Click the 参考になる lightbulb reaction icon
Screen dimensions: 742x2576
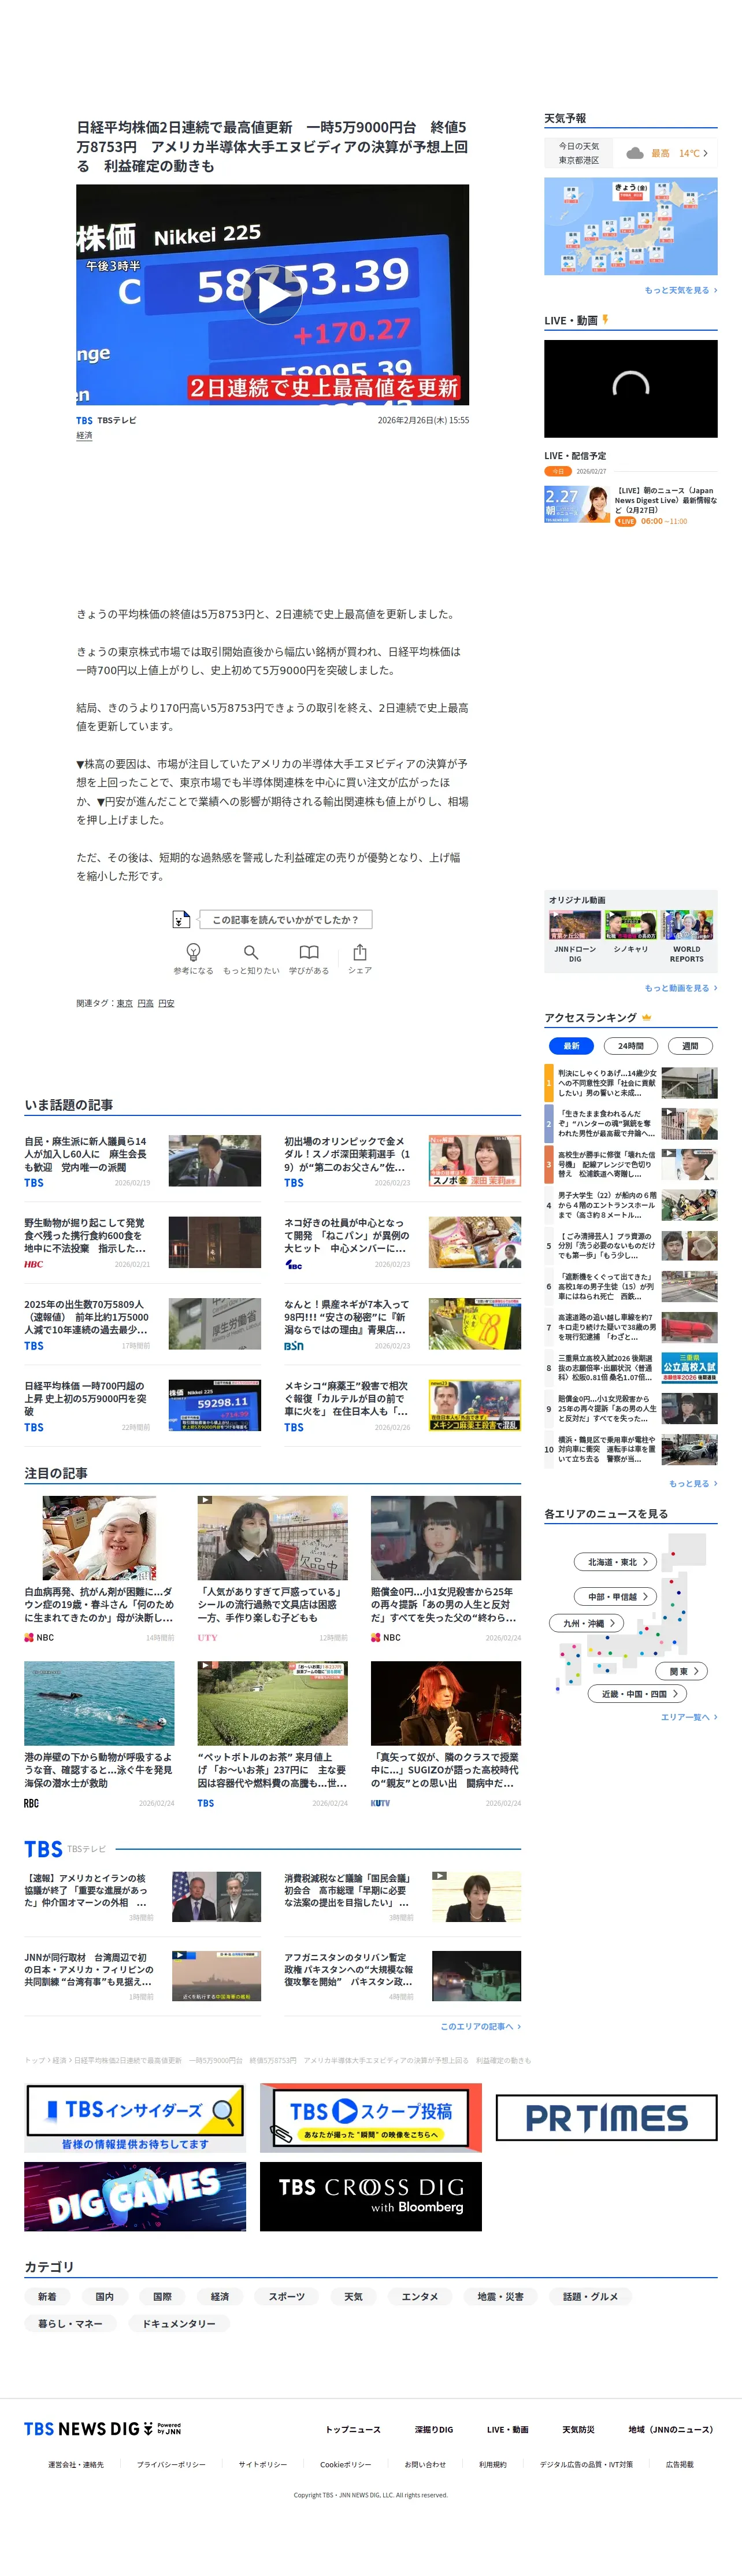[x=193, y=951]
